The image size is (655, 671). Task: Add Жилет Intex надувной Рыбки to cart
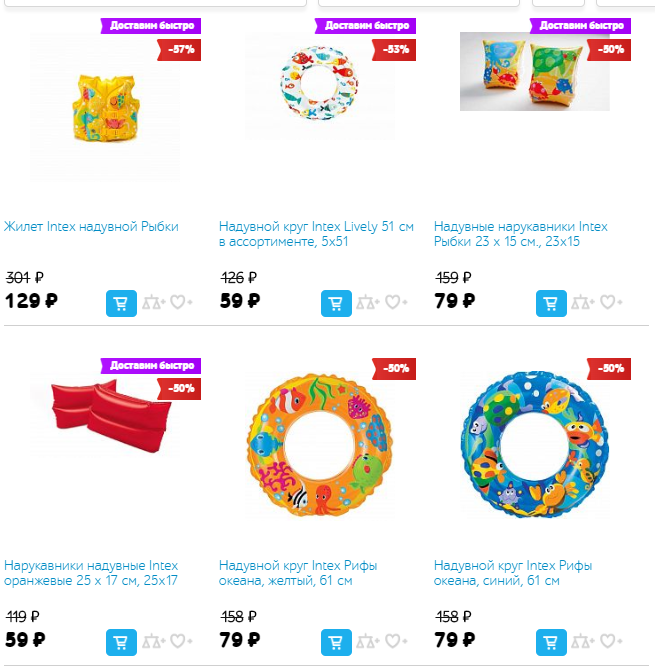[x=121, y=303]
